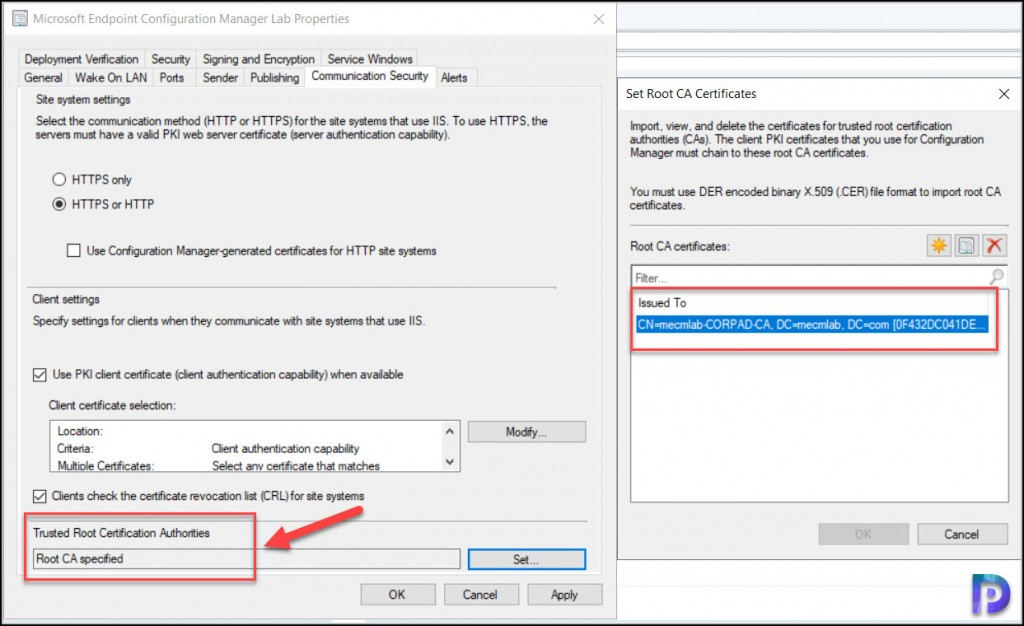Click the Multiple Certificates: row
Screen dimensions: 1024x626
(x=247, y=465)
